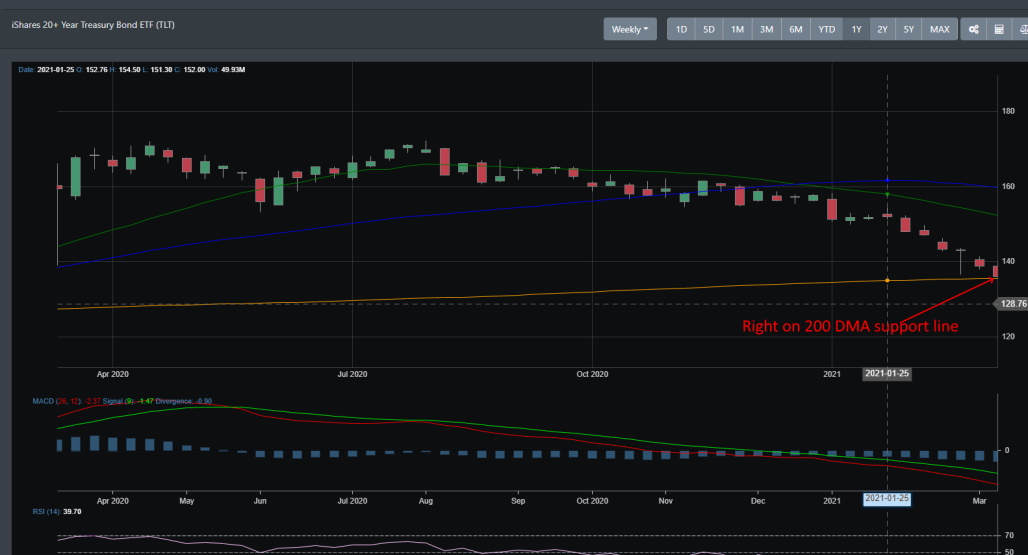Click the 128.76 price tag on the axis

point(1012,304)
